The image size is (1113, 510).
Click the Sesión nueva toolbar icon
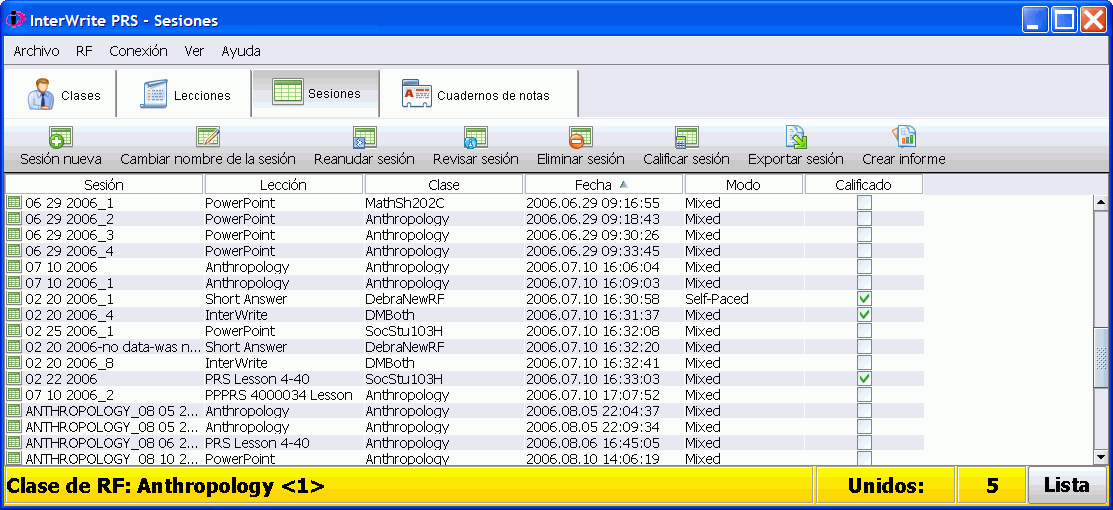click(60, 137)
